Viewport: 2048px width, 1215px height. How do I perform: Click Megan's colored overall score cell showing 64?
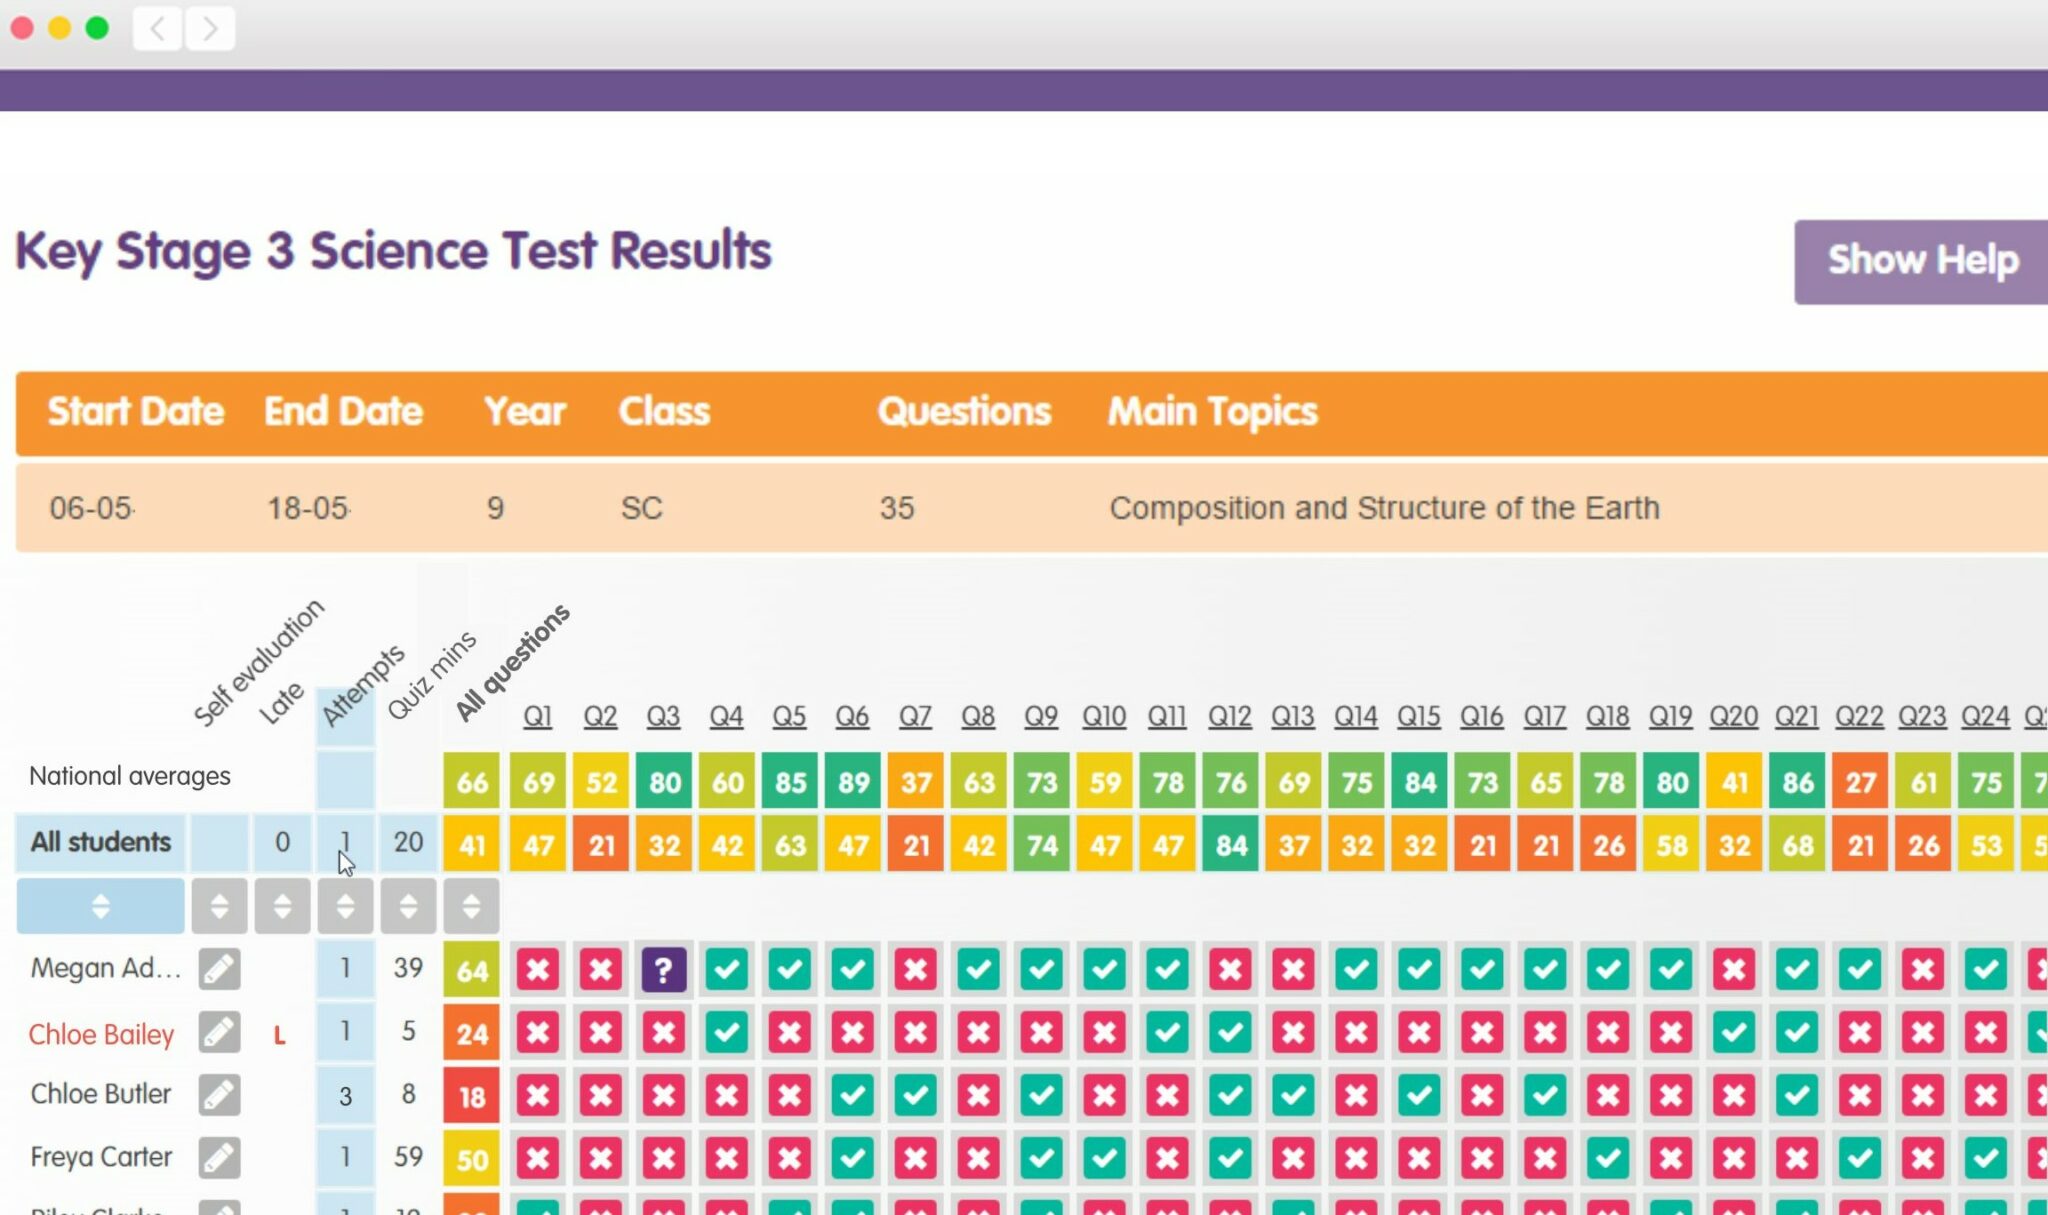[470, 968]
